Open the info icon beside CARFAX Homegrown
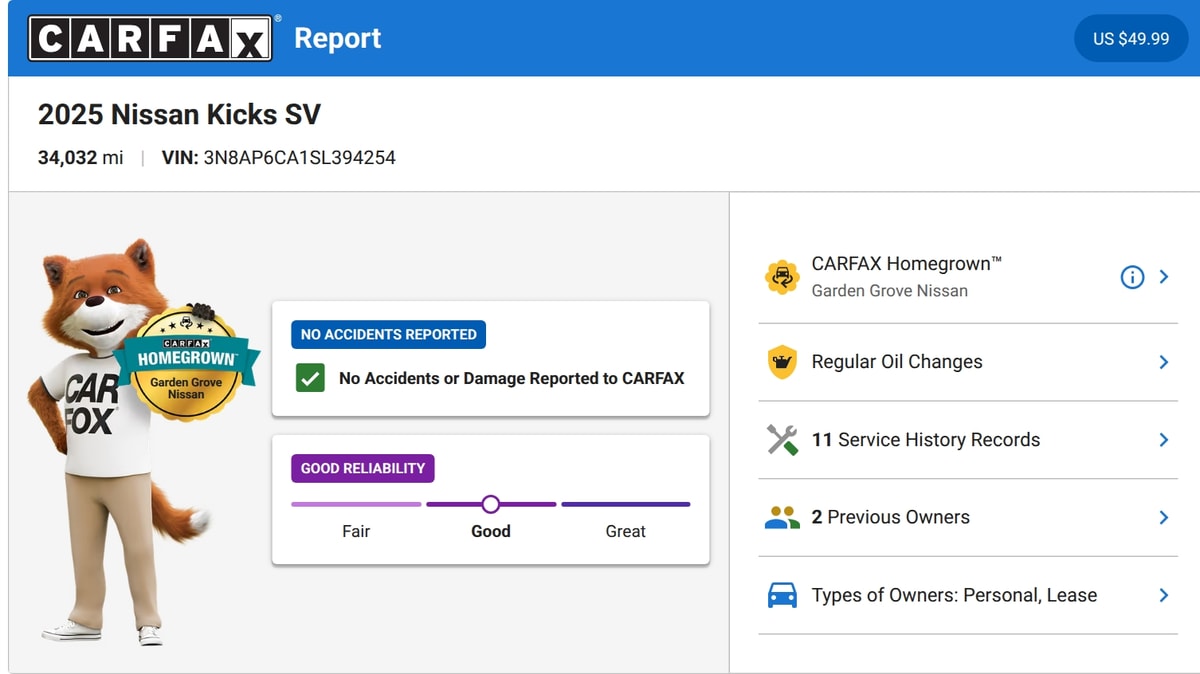The width and height of the screenshot is (1200, 674). [x=1132, y=277]
